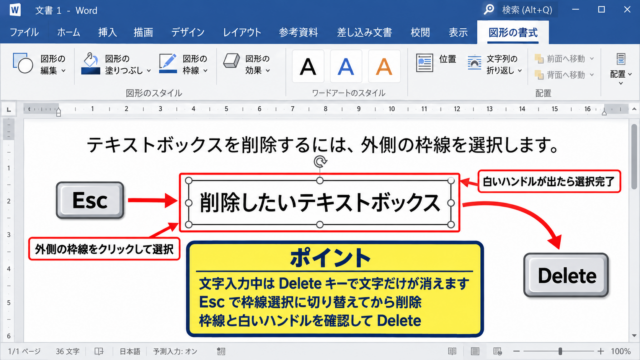640x360 pixels.
Task: Click the 予測入力: オン status entry
Action: (175, 351)
